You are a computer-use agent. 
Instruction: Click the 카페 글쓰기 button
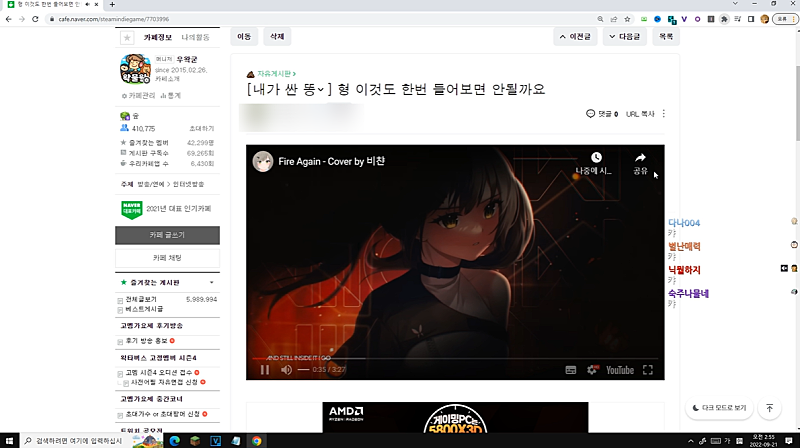[x=167, y=235]
